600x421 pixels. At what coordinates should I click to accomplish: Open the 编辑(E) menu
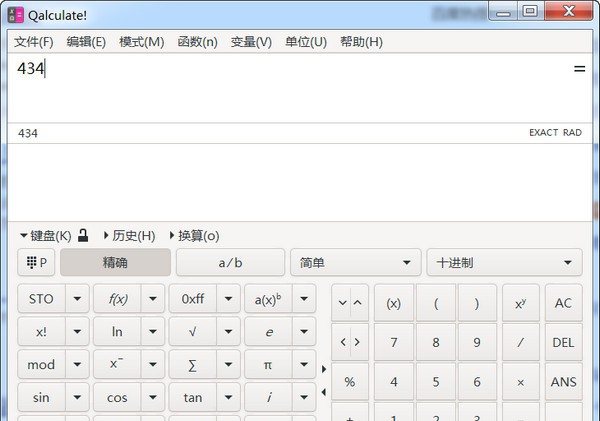(x=86, y=42)
